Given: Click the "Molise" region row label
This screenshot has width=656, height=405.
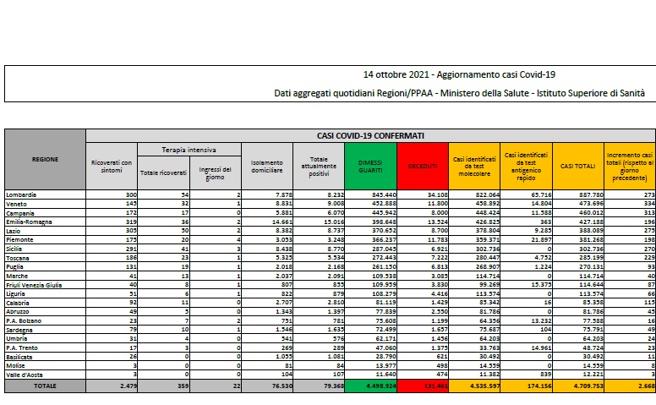Looking at the screenshot, I should 15,366.
